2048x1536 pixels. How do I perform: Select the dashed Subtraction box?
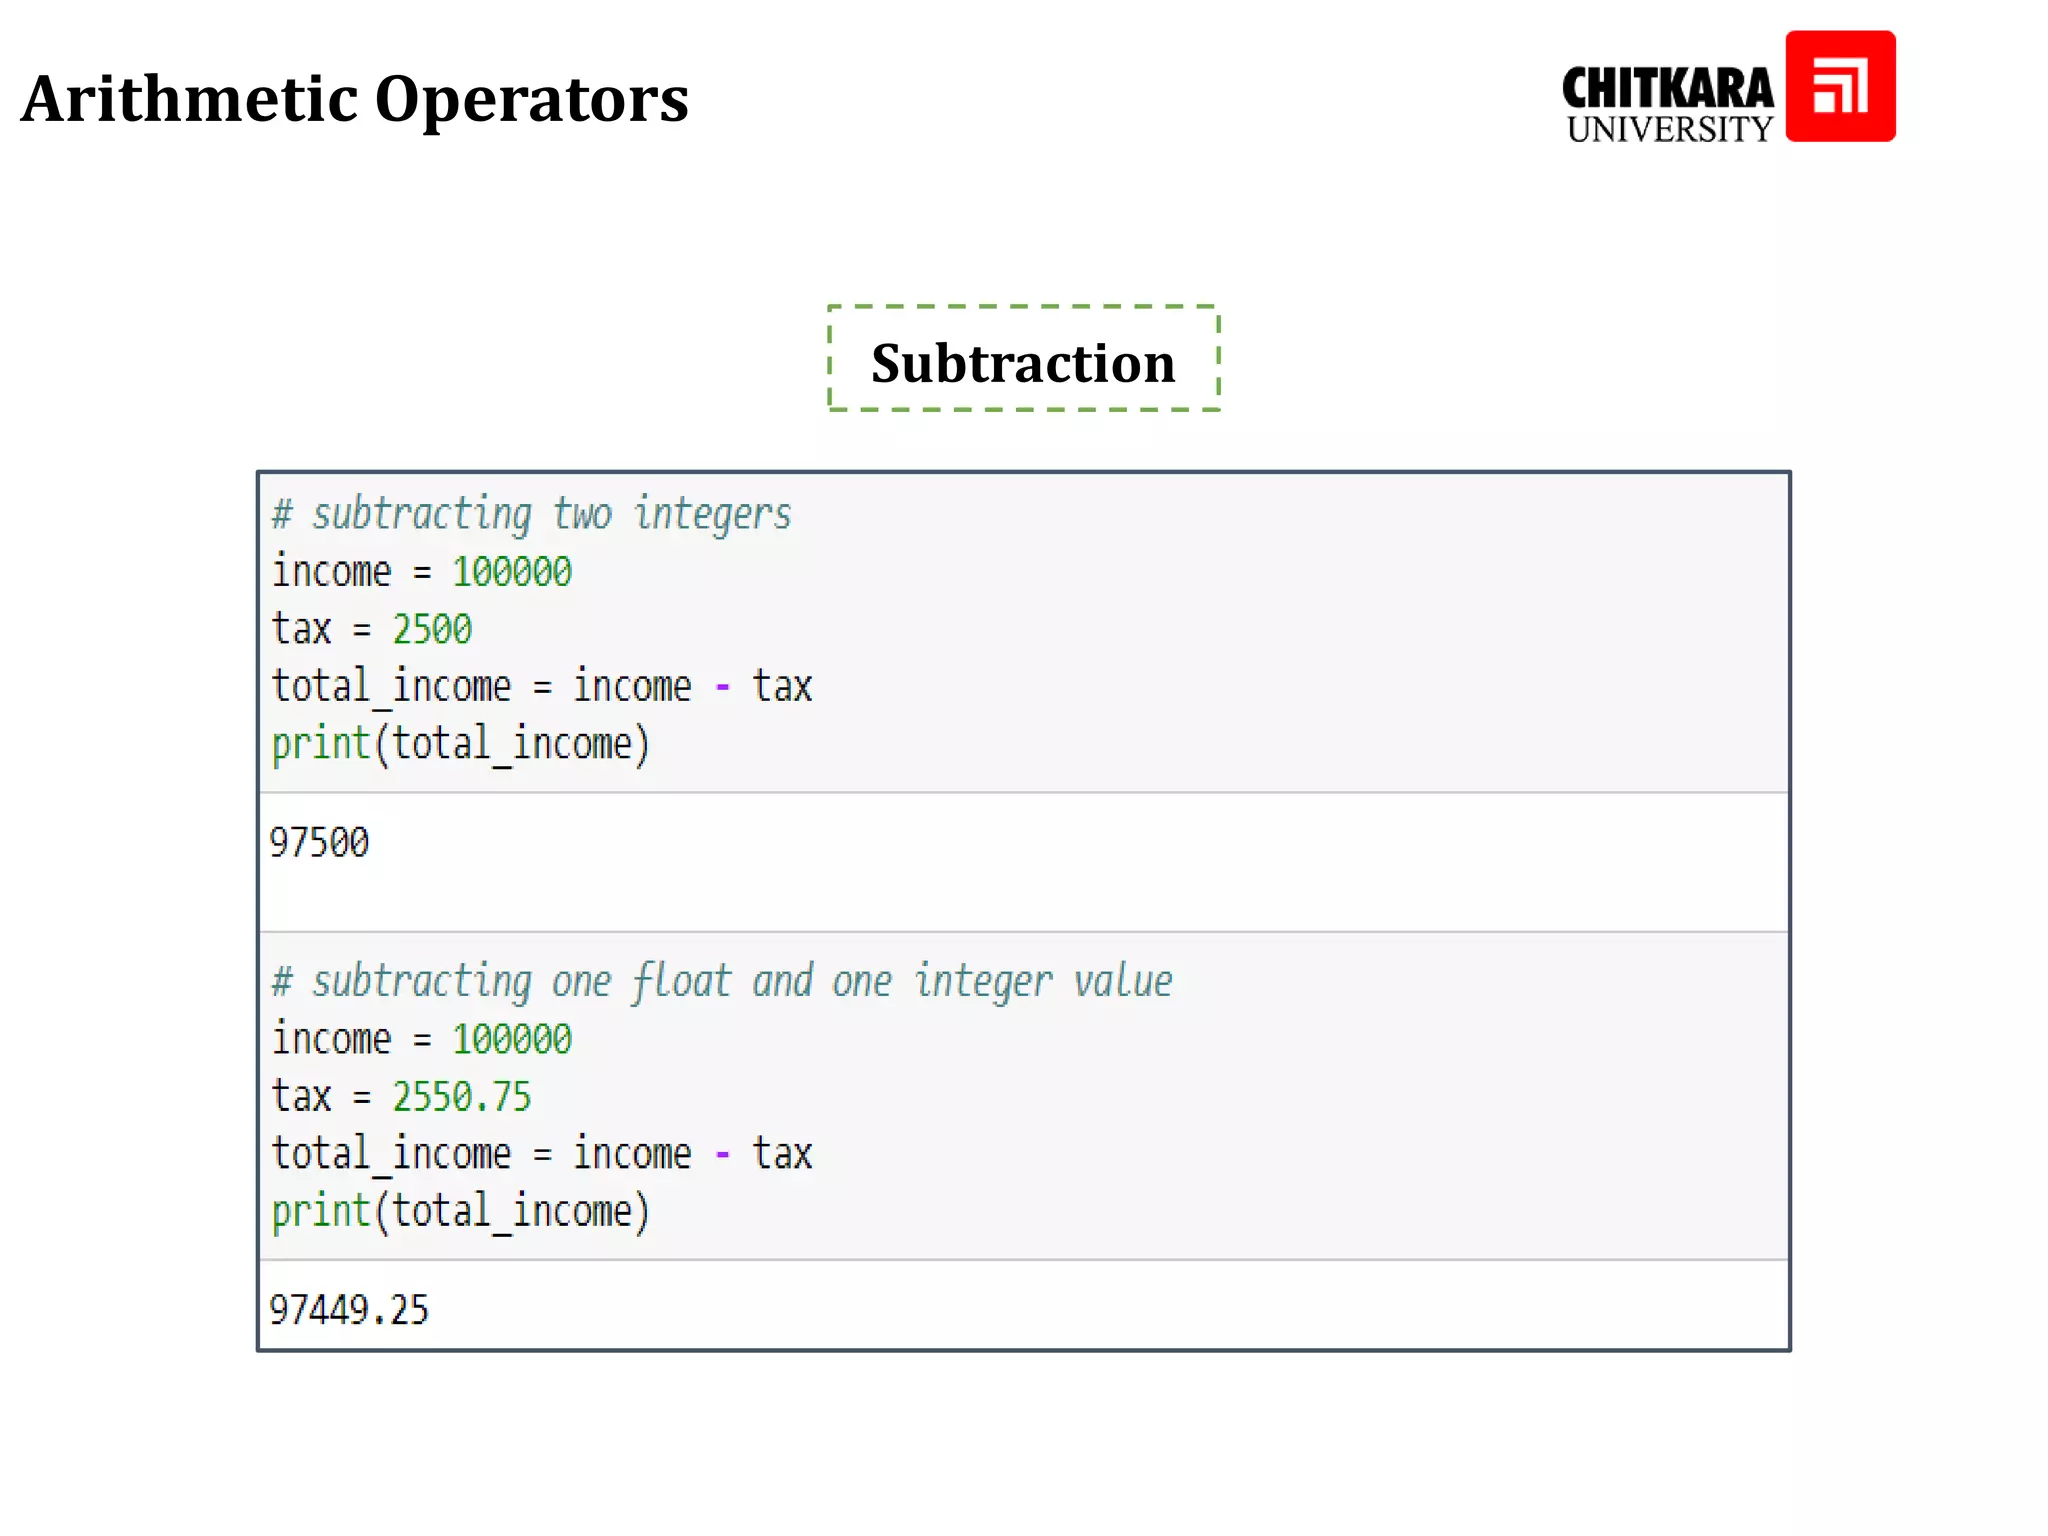point(1023,359)
